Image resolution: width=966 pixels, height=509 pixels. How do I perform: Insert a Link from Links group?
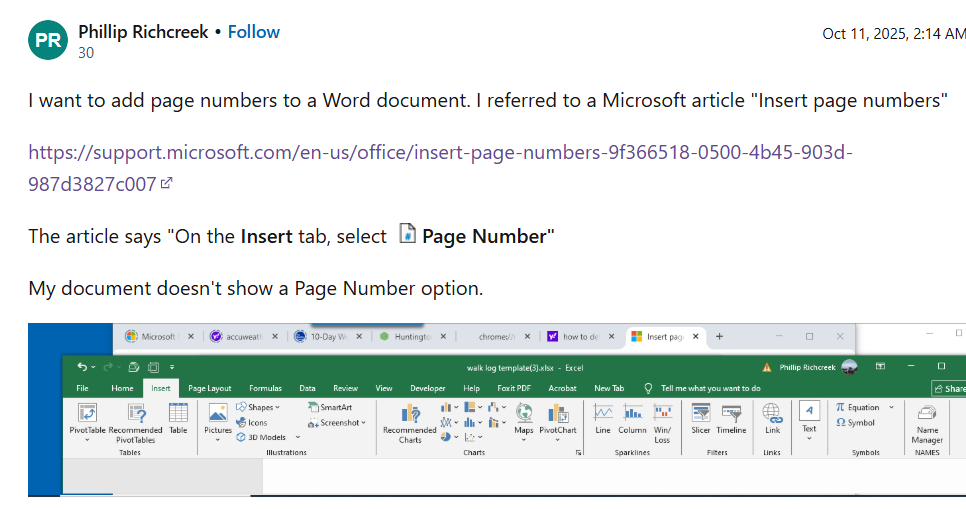pos(773,419)
